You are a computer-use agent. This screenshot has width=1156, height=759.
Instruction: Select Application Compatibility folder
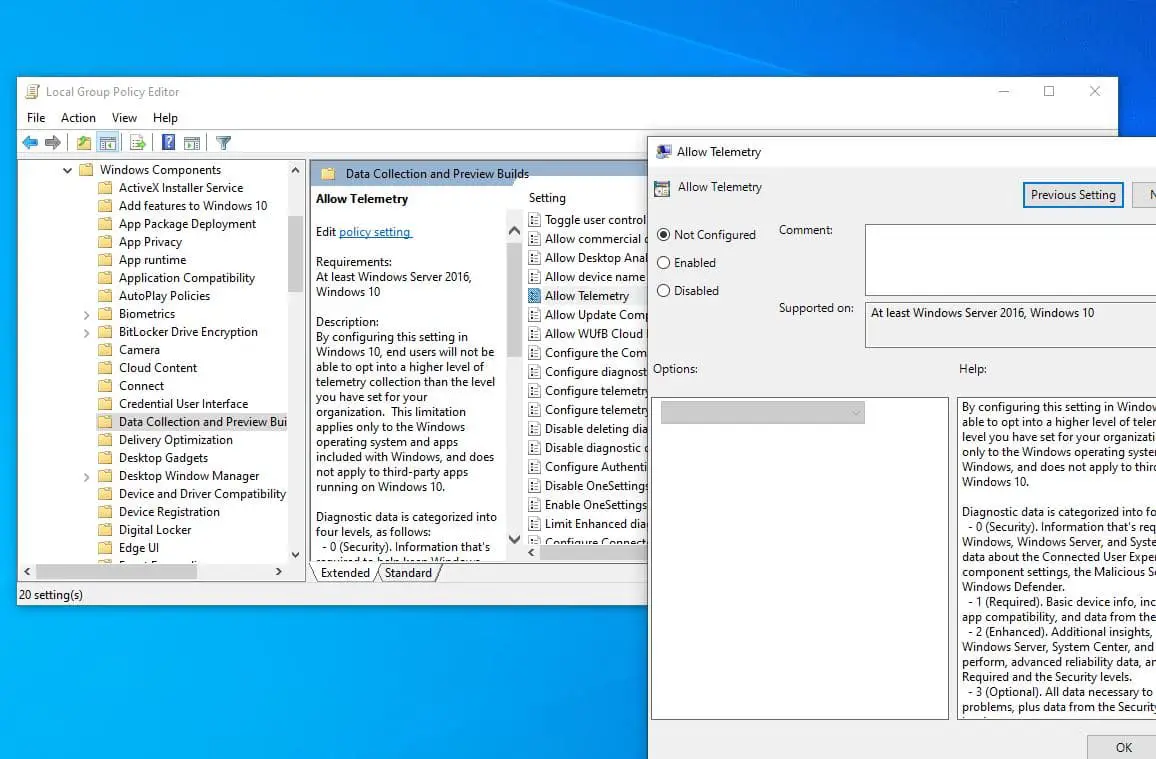click(x=187, y=278)
